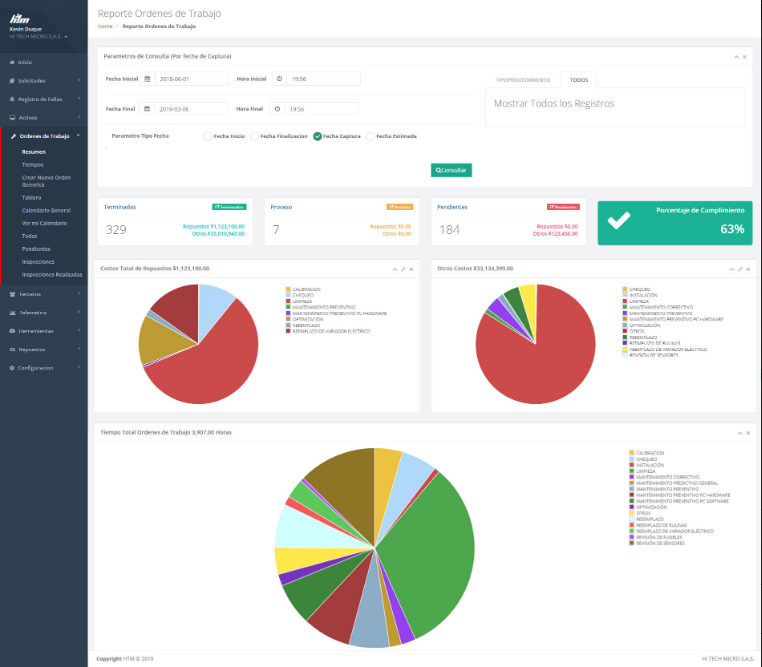
Task: Open the HI TECH MICRO S.A.S. user dropdown
Action: tap(38, 36)
